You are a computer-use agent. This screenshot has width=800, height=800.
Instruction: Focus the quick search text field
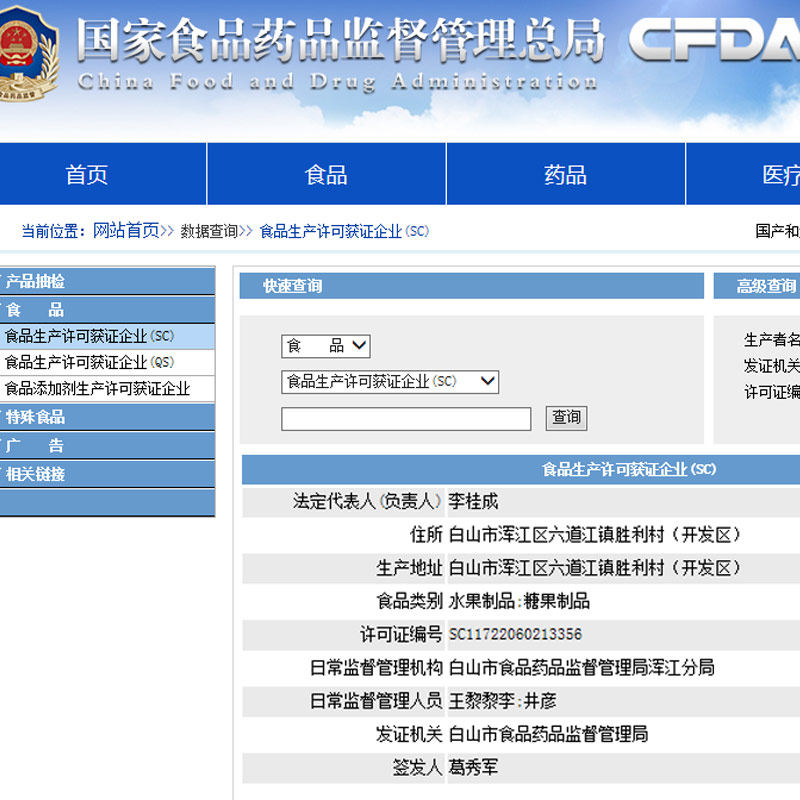point(406,419)
